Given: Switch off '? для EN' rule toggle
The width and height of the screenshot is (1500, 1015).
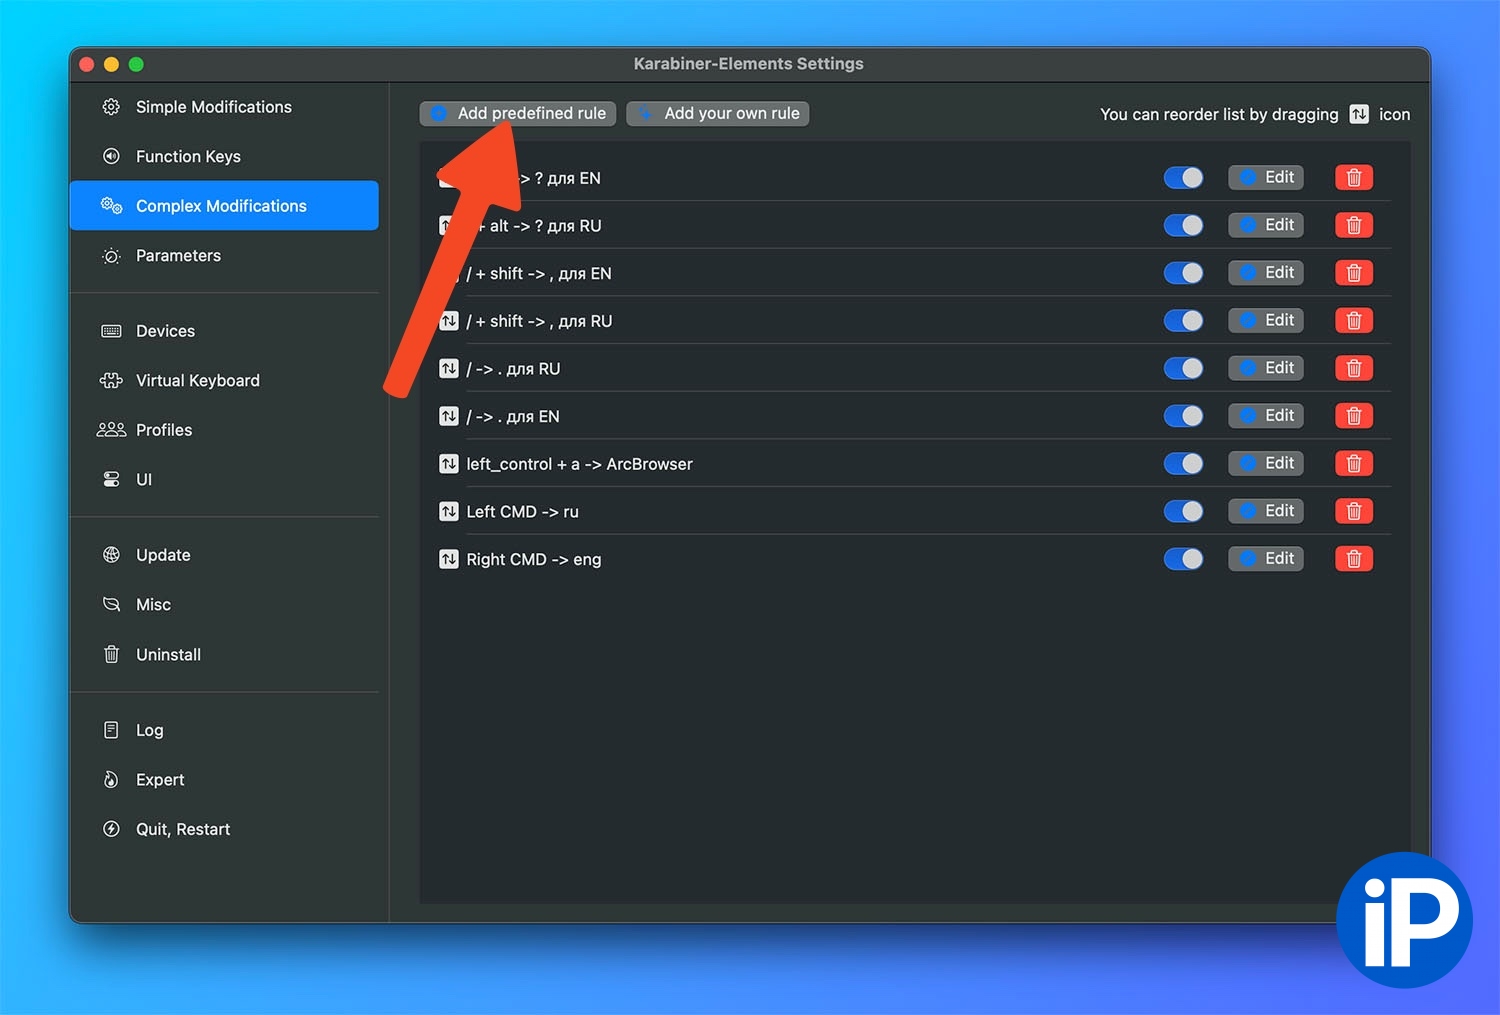Looking at the screenshot, I should [1183, 178].
